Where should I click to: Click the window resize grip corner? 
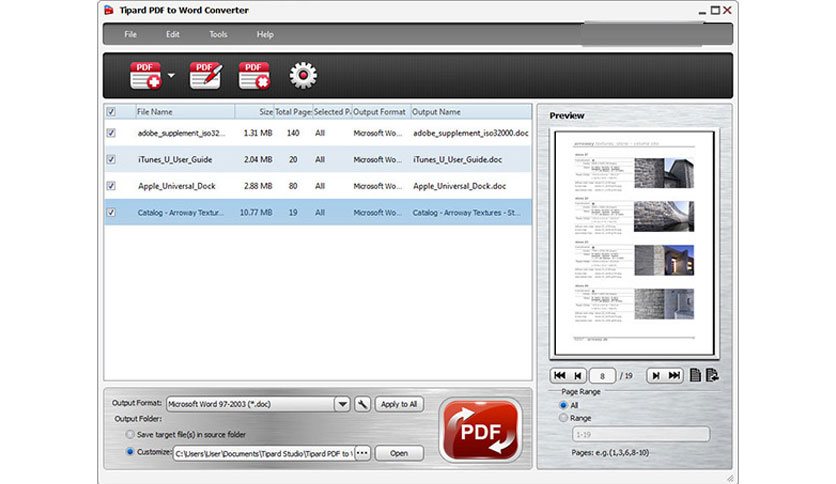pyautogui.click(x=730, y=478)
